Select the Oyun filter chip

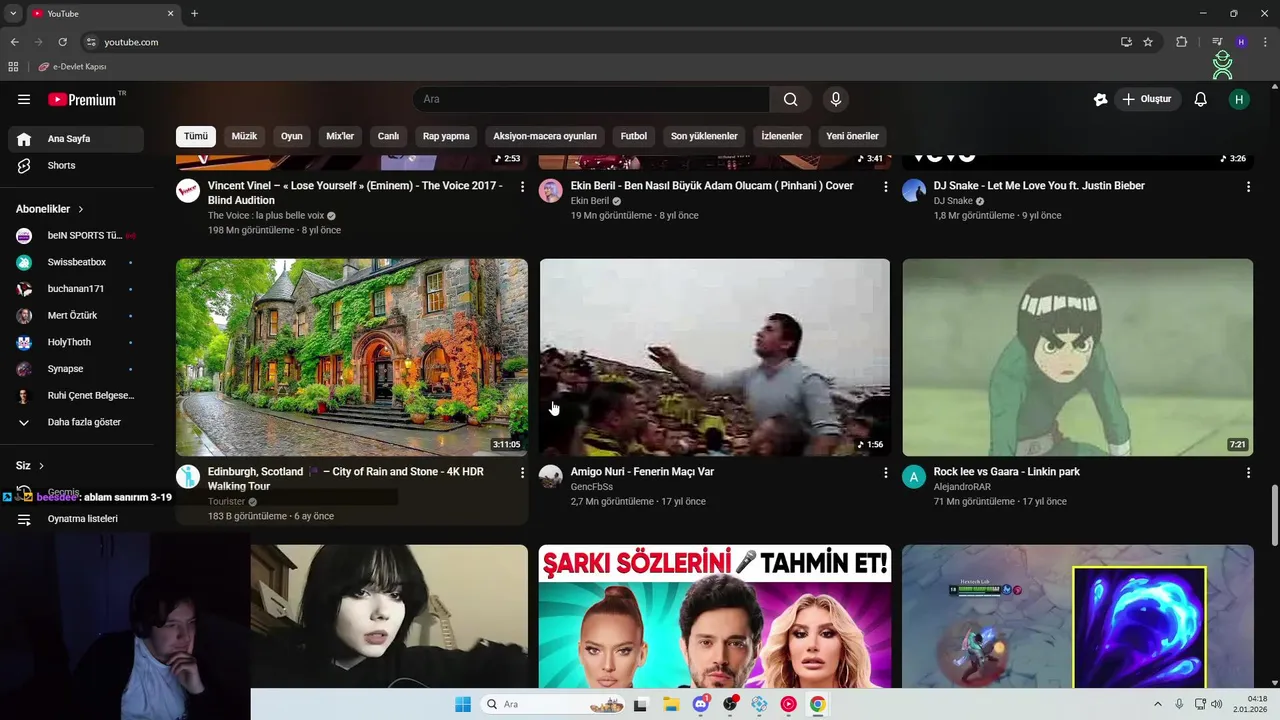point(292,136)
